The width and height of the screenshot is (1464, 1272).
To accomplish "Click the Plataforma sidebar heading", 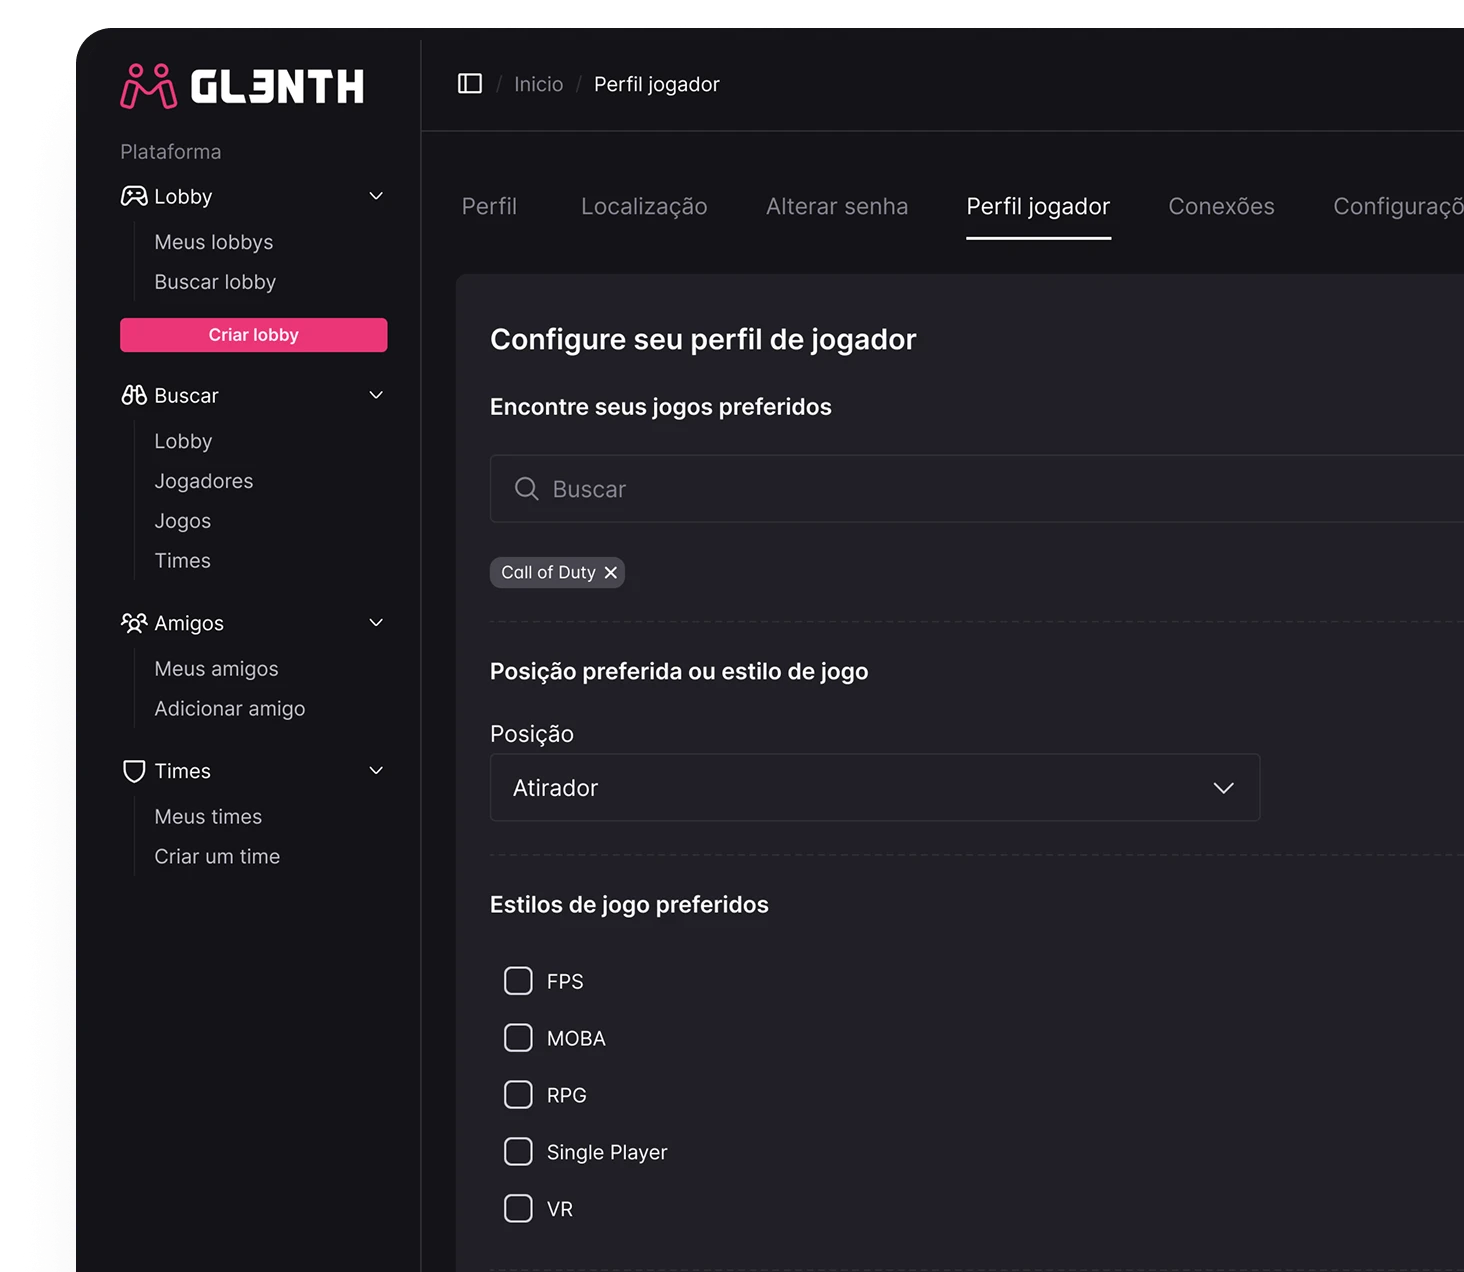I will [x=171, y=152].
